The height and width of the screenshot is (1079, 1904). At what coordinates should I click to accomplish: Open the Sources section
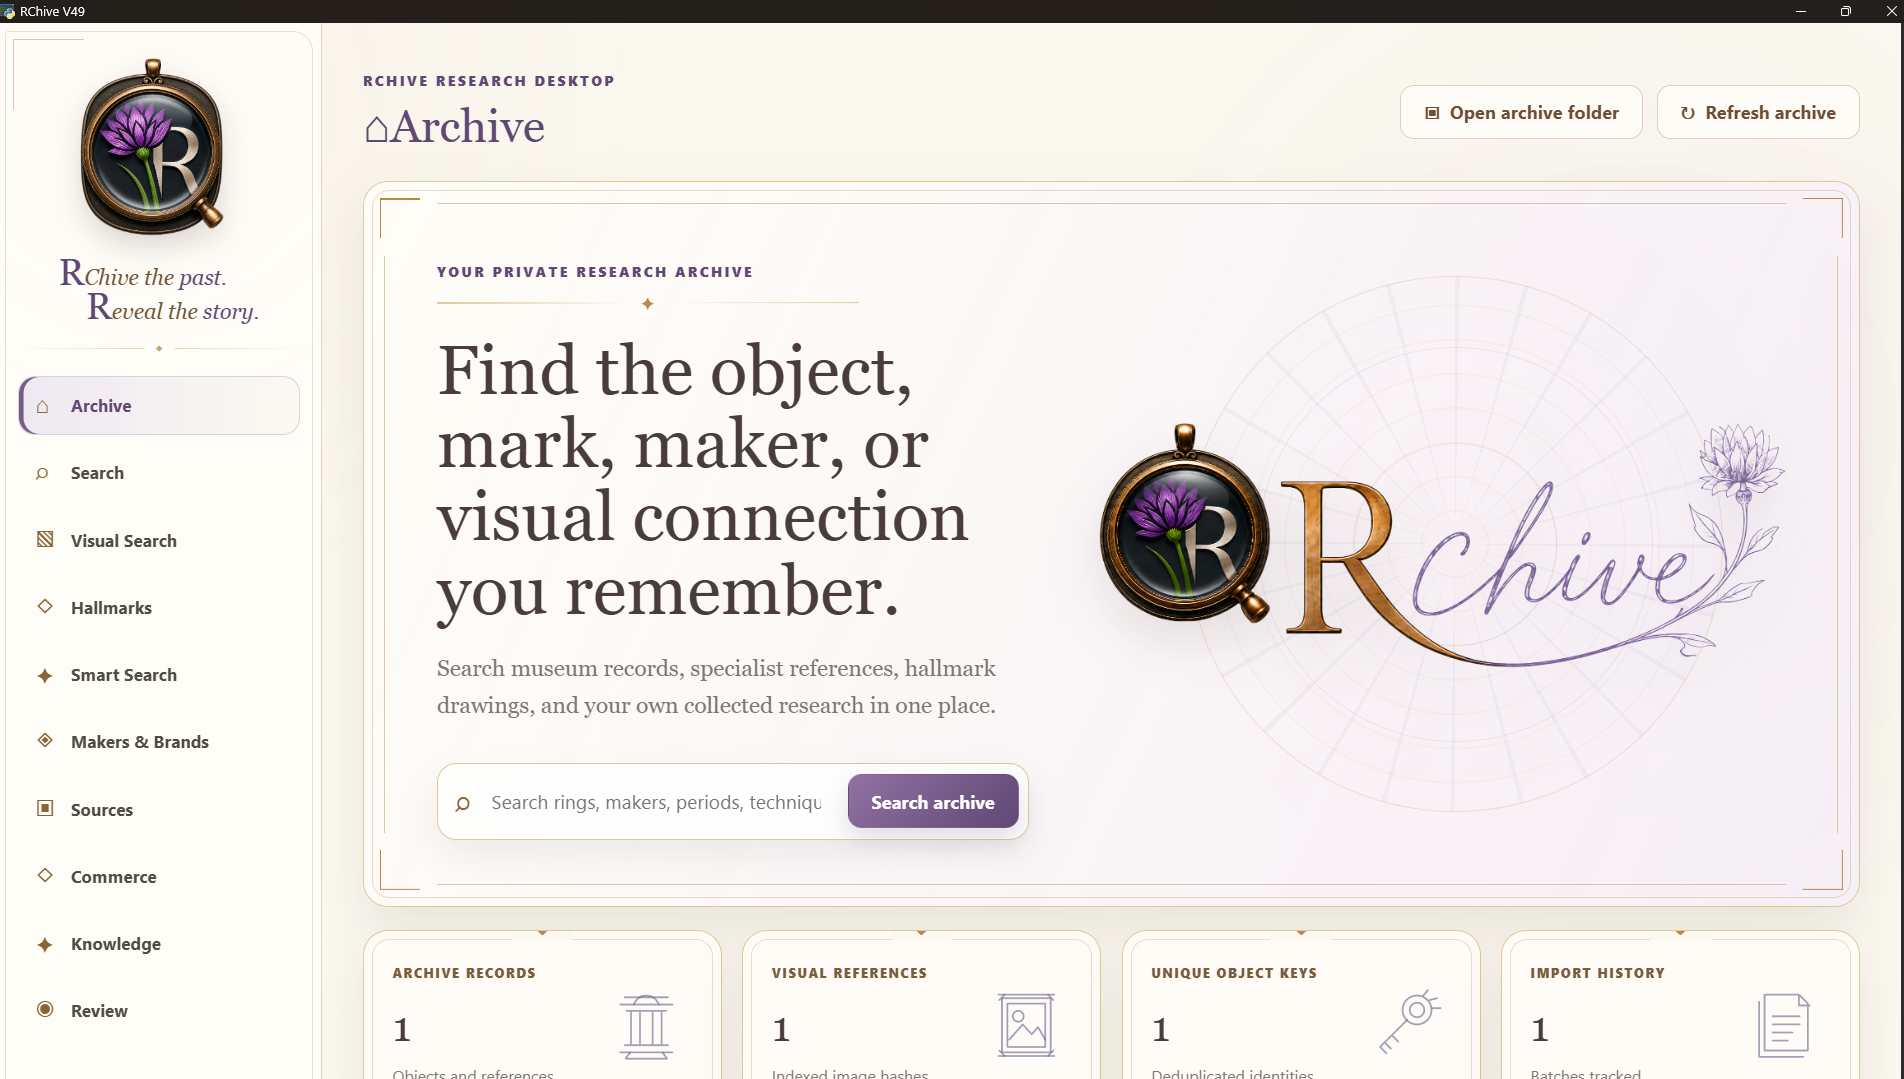(159, 809)
